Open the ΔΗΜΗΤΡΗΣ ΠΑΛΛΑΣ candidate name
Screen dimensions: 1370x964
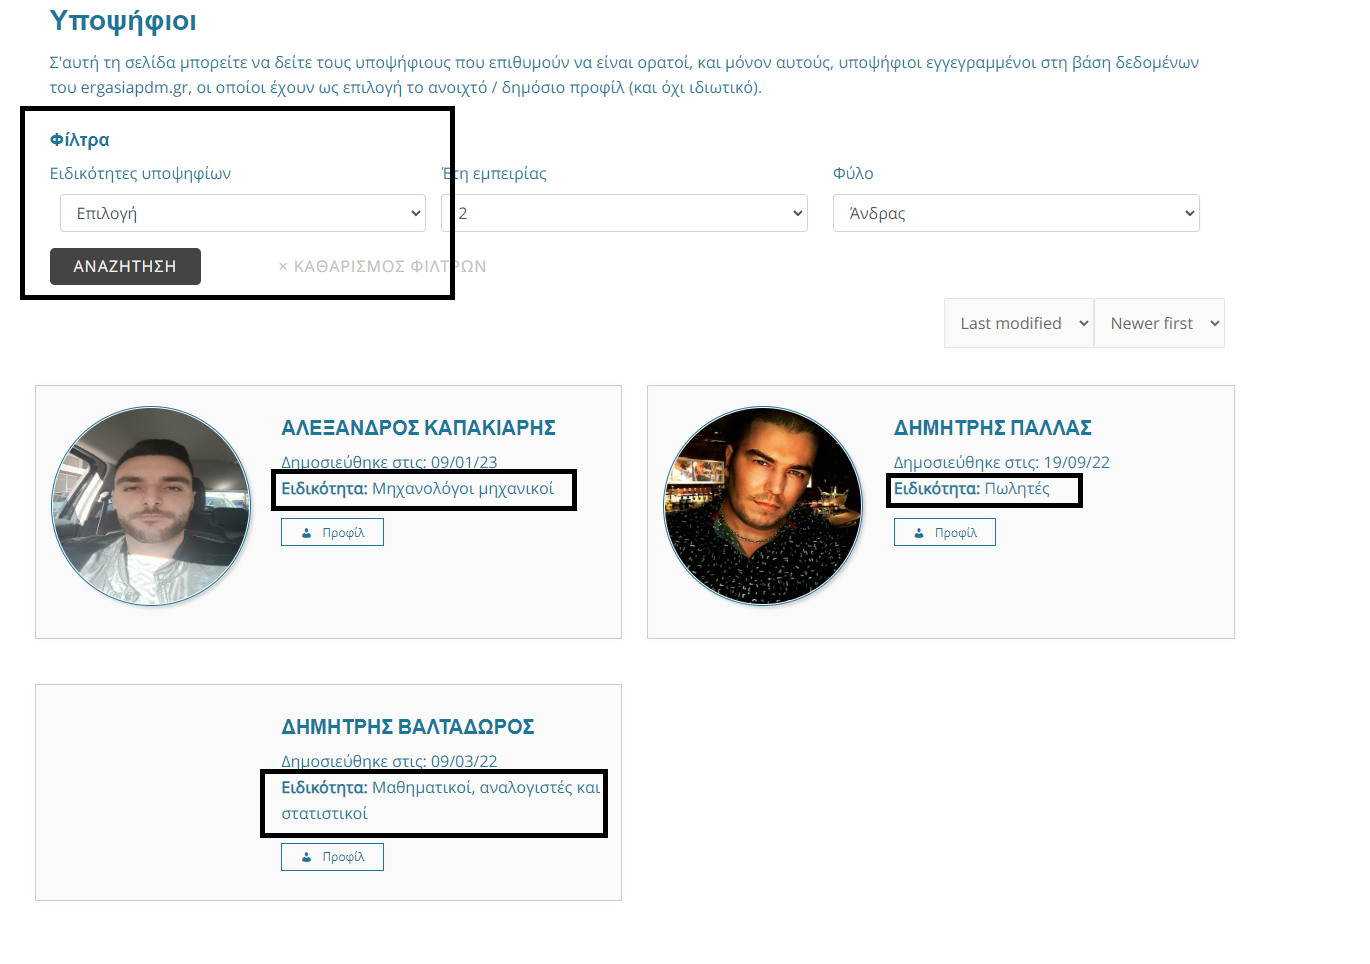click(x=992, y=428)
